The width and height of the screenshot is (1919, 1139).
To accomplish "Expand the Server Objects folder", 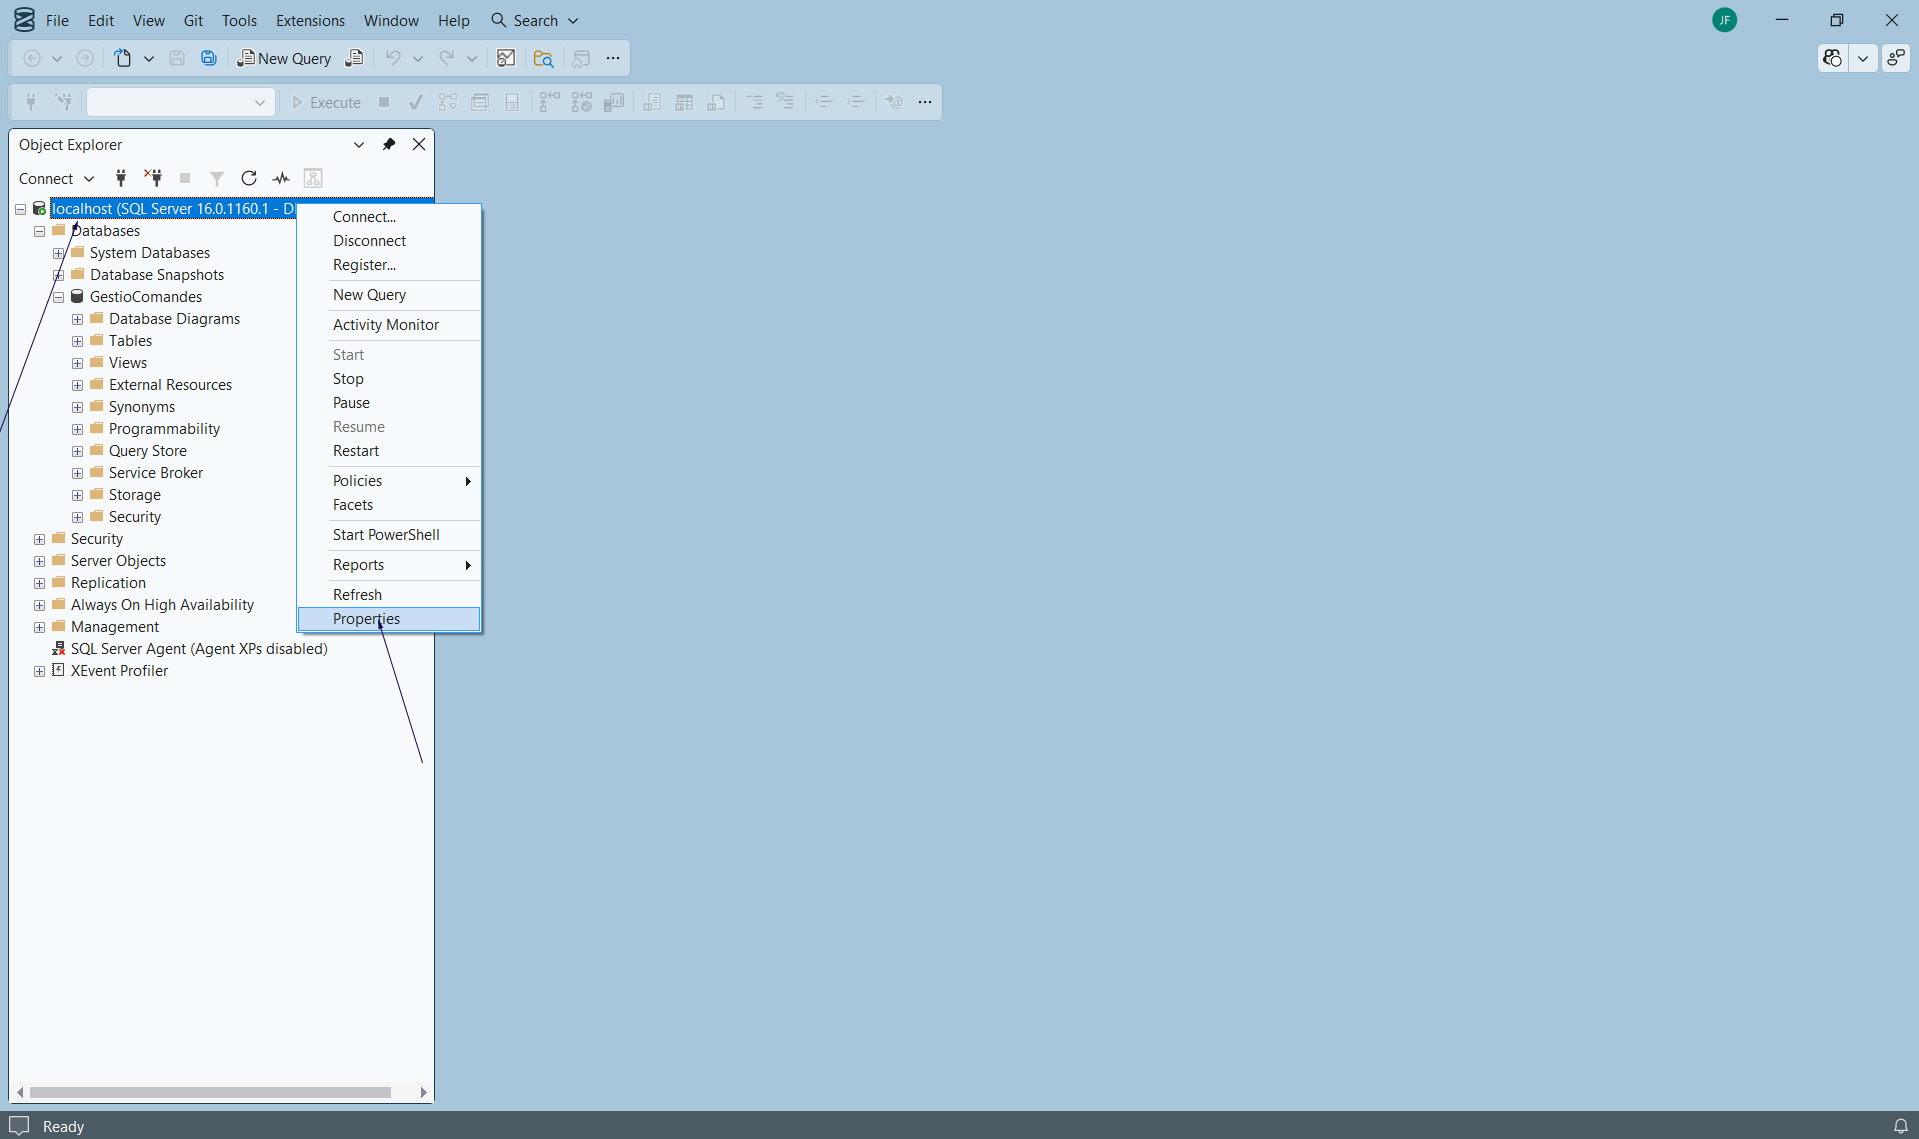I will pos(40,561).
